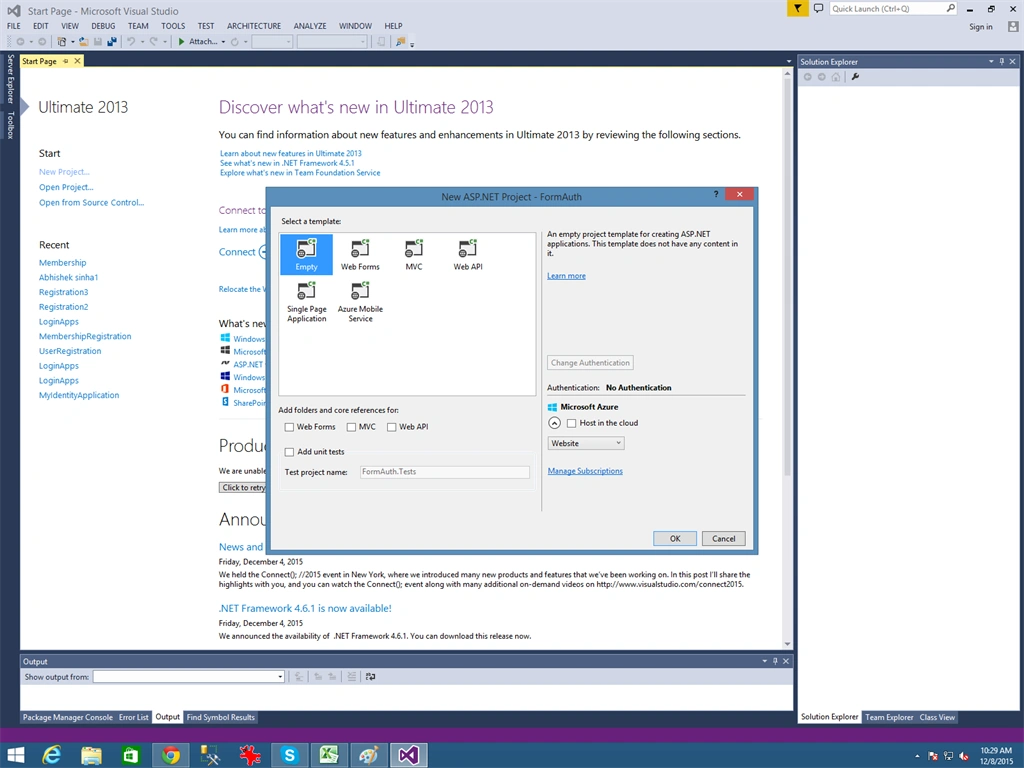The width and height of the screenshot is (1024, 768).
Task: Expand the Show output from dropdown
Action: [188, 677]
